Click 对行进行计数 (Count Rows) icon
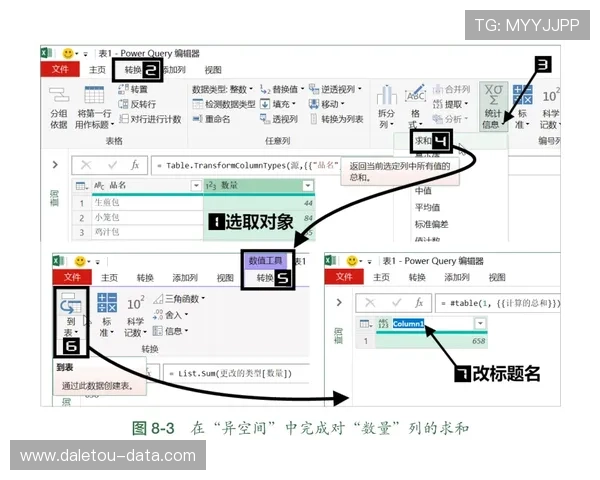The image size is (600, 480). 123,119
